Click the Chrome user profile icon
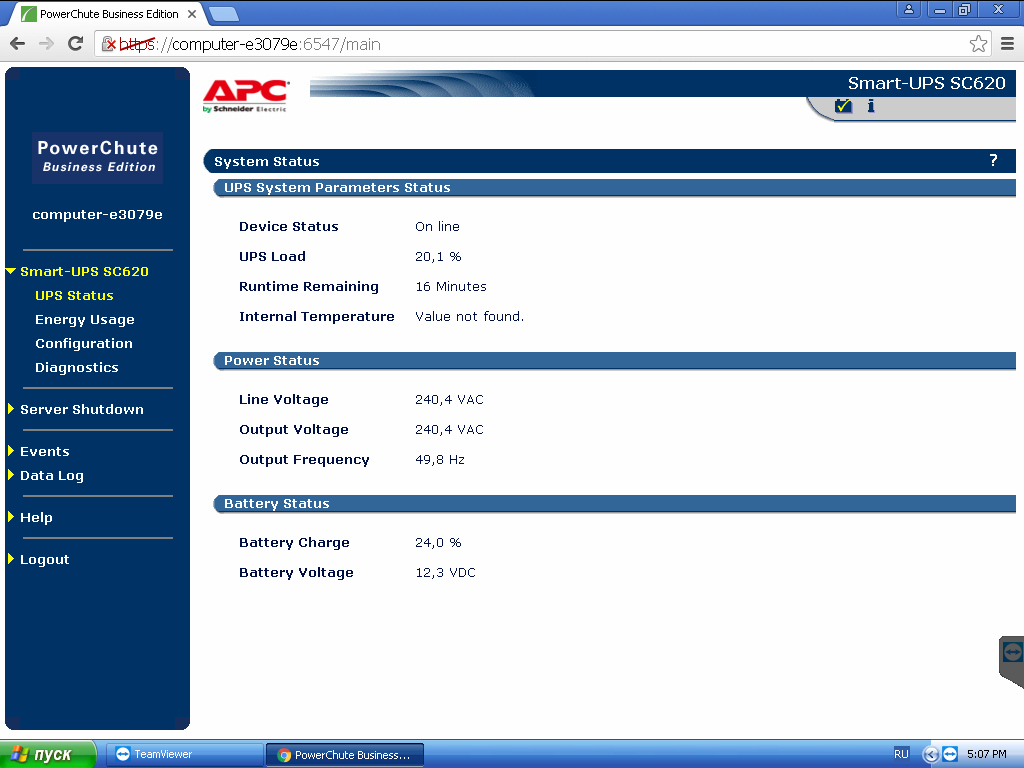 tap(908, 9)
